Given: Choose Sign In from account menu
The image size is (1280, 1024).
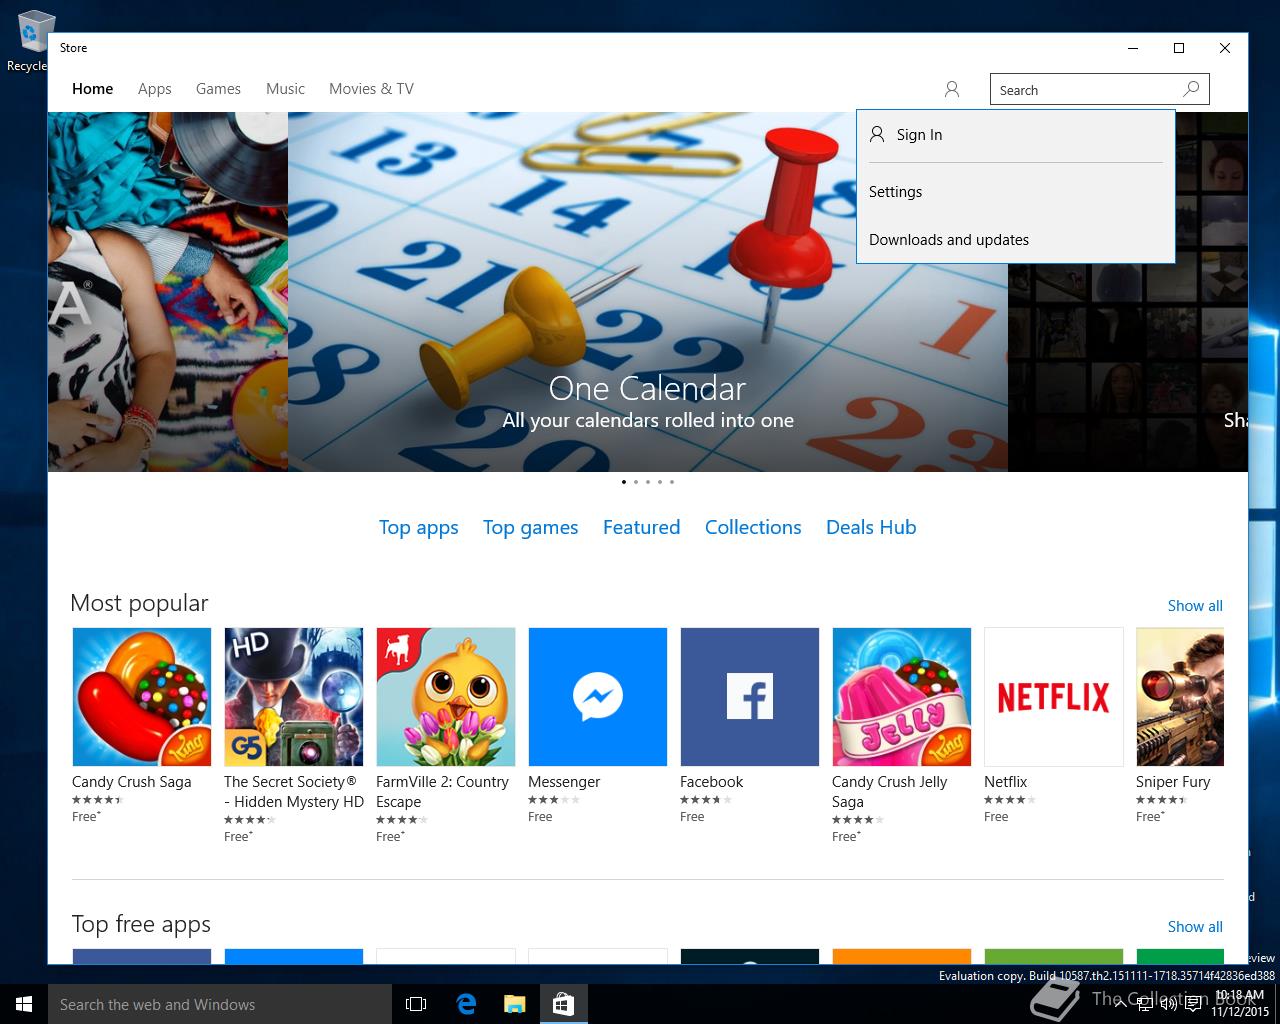Looking at the screenshot, I should tap(1015, 135).
